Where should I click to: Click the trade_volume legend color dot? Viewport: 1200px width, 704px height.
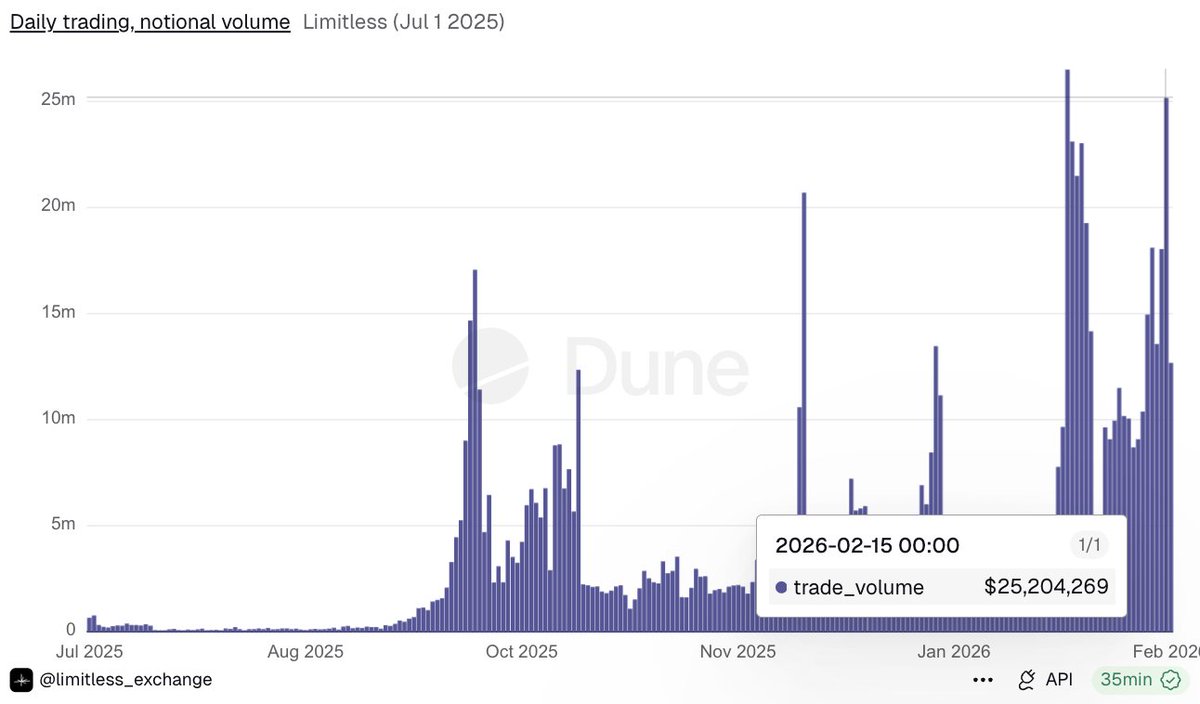(x=781, y=587)
